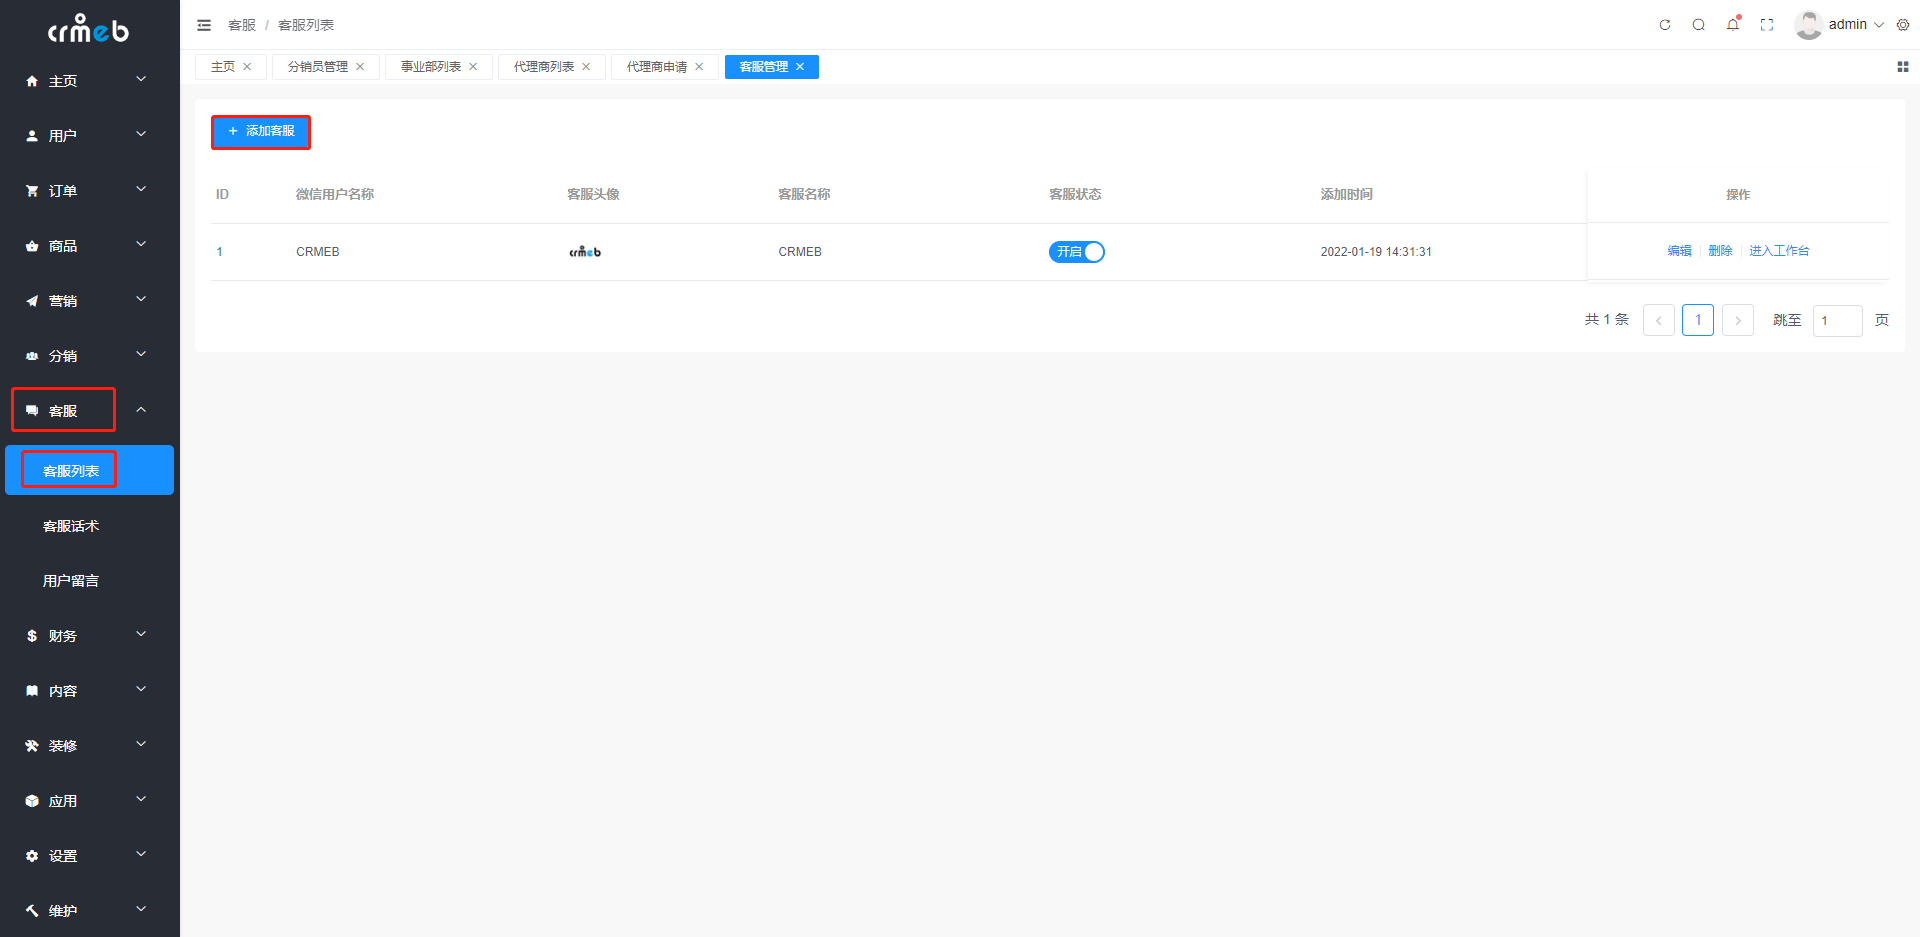Image resolution: width=1920 pixels, height=937 pixels.
Task: Switch to the 代理商申请 tab
Action: tap(657, 67)
